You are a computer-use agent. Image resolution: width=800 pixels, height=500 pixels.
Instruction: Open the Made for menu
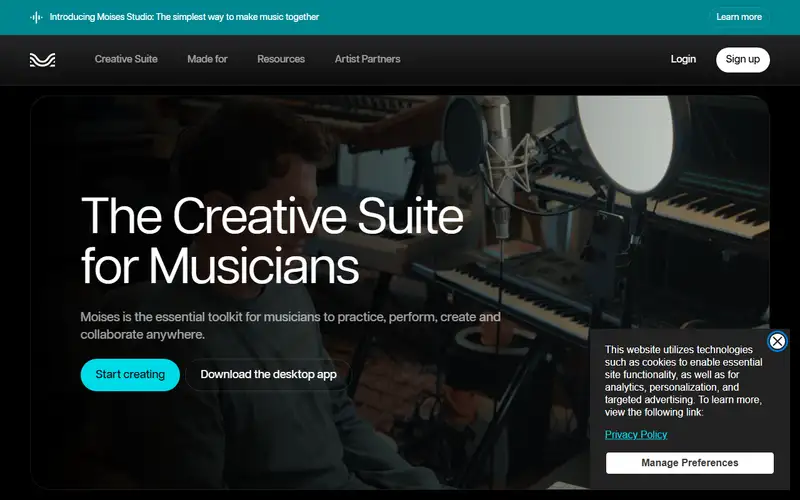(207, 59)
